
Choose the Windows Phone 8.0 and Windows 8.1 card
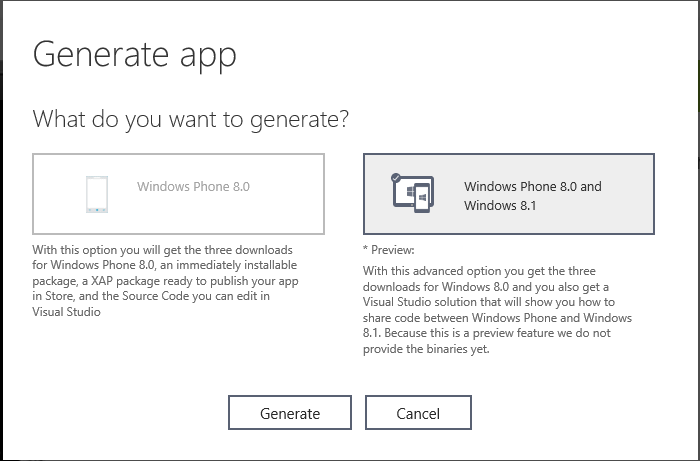coord(509,194)
